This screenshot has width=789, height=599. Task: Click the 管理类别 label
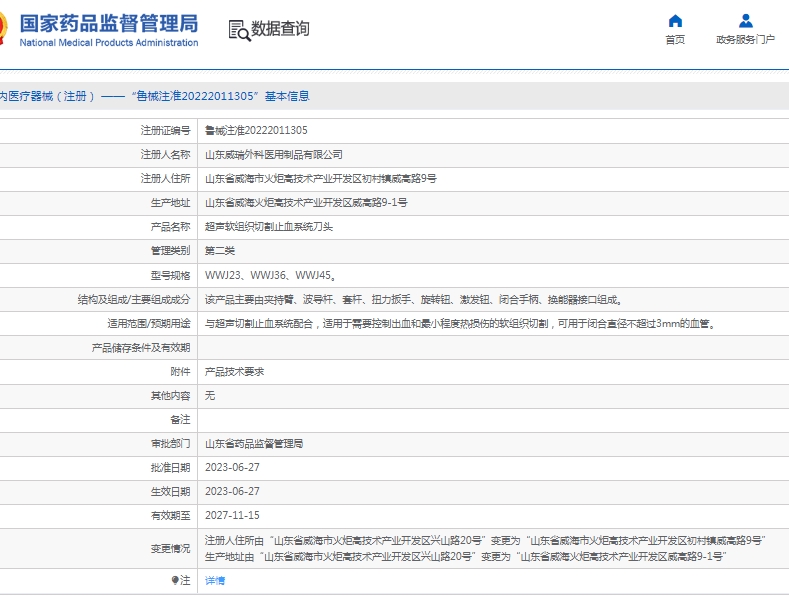tap(171, 251)
